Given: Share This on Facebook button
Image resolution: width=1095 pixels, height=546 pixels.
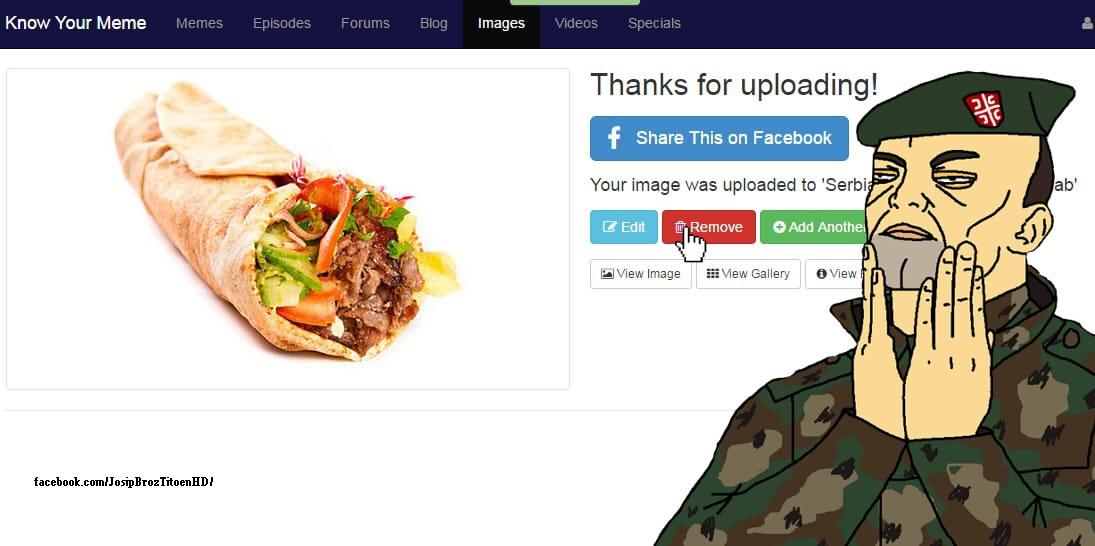Looking at the screenshot, I should (719, 138).
